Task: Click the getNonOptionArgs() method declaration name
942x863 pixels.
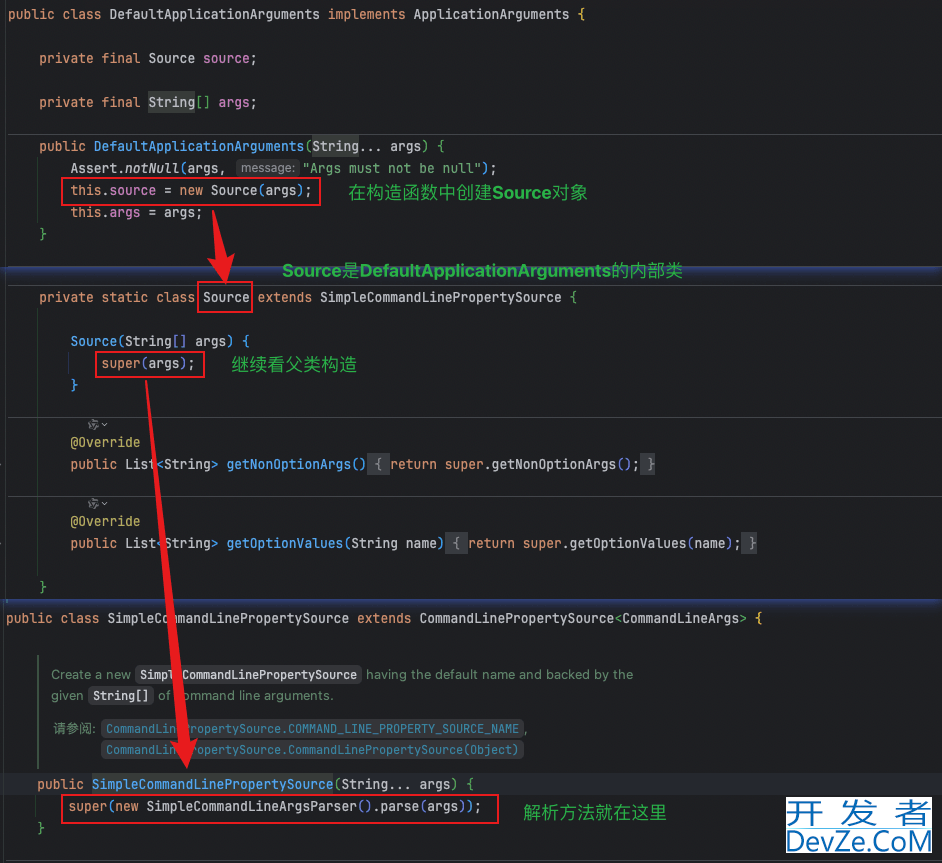Action: pos(288,464)
